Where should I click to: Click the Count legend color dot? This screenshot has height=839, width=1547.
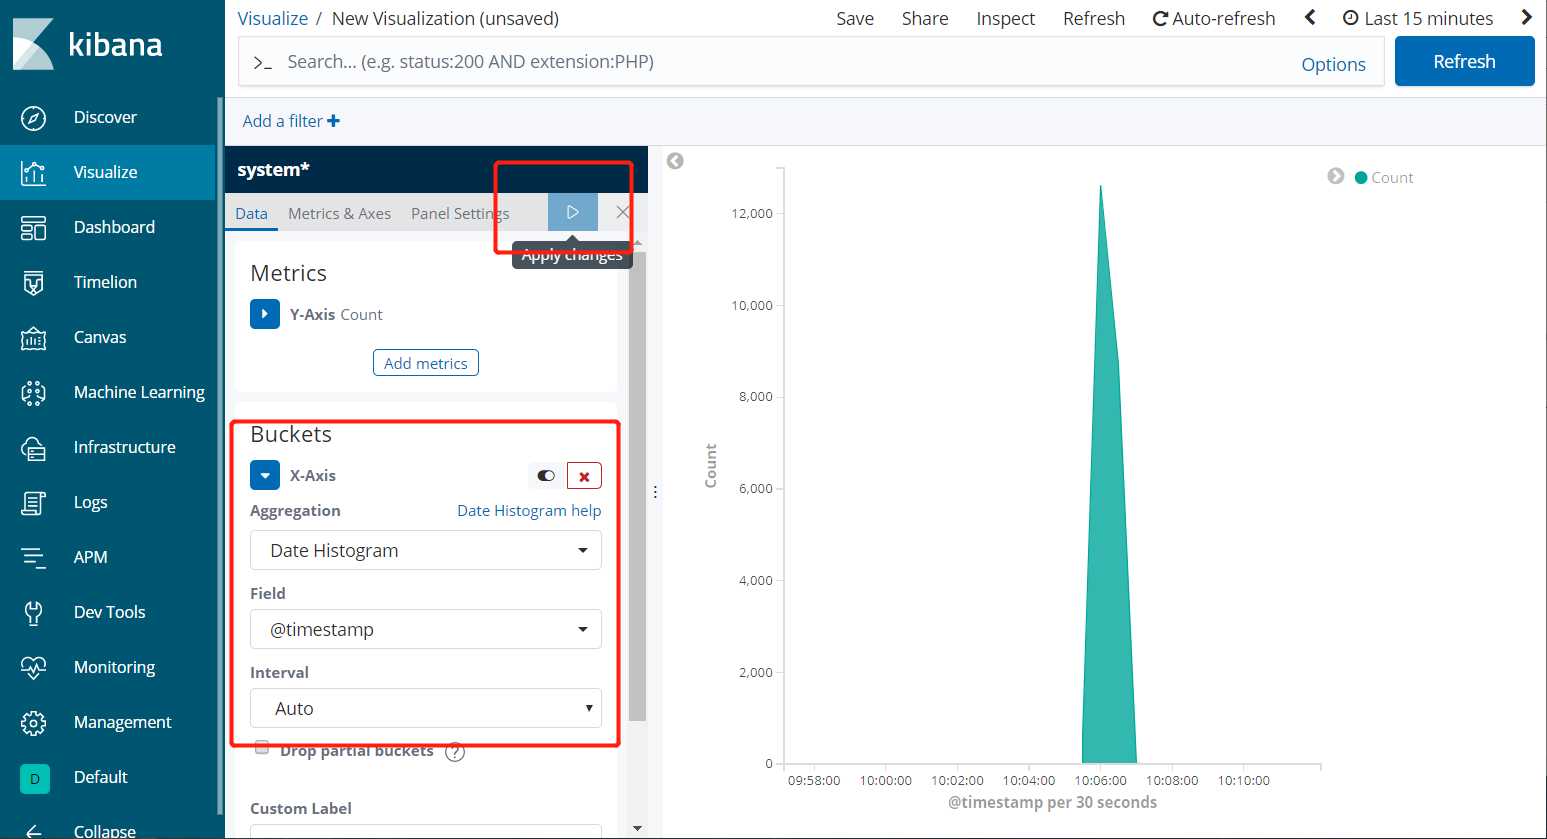pyautogui.click(x=1361, y=177)
